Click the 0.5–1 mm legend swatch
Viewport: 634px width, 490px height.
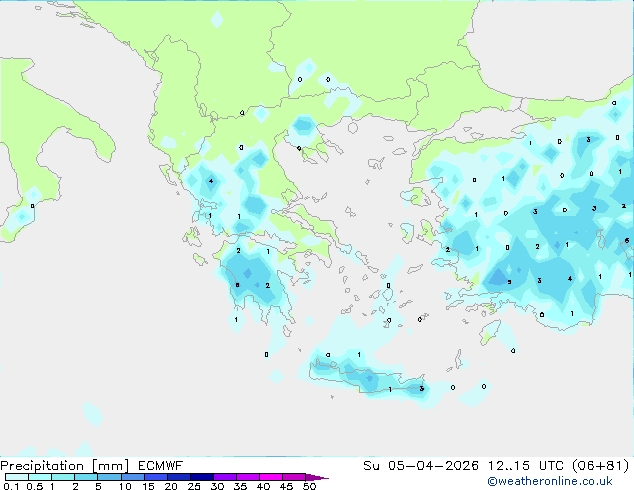click(40, 477)
